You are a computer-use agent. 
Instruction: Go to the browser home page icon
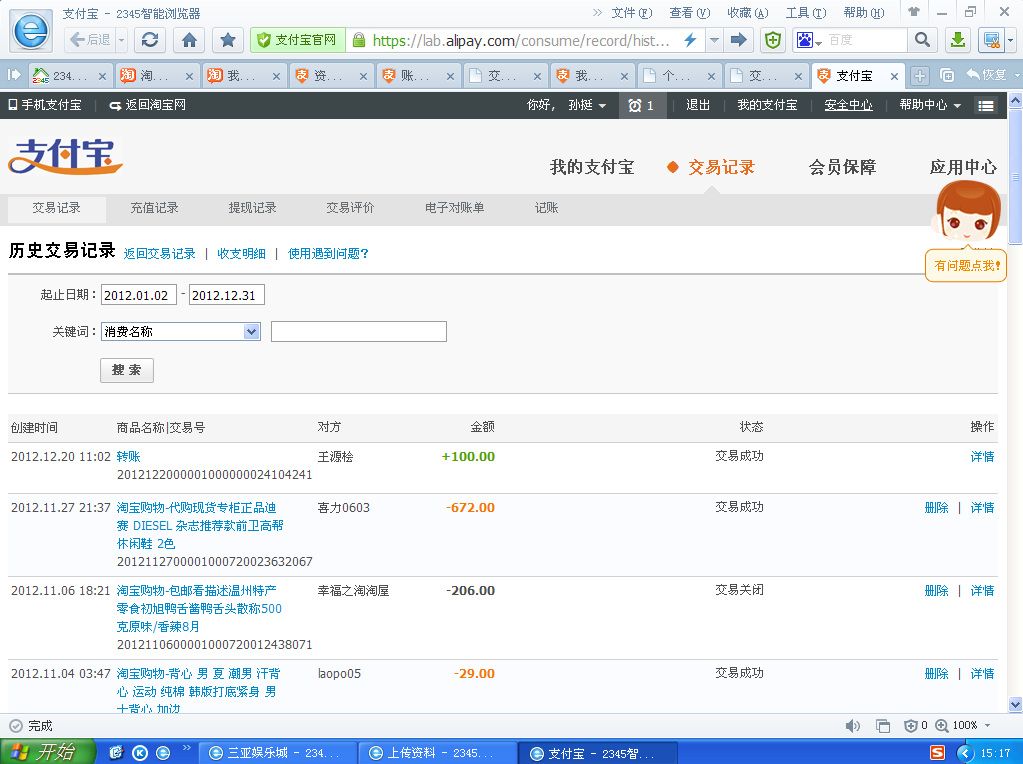tap(189, 40)
